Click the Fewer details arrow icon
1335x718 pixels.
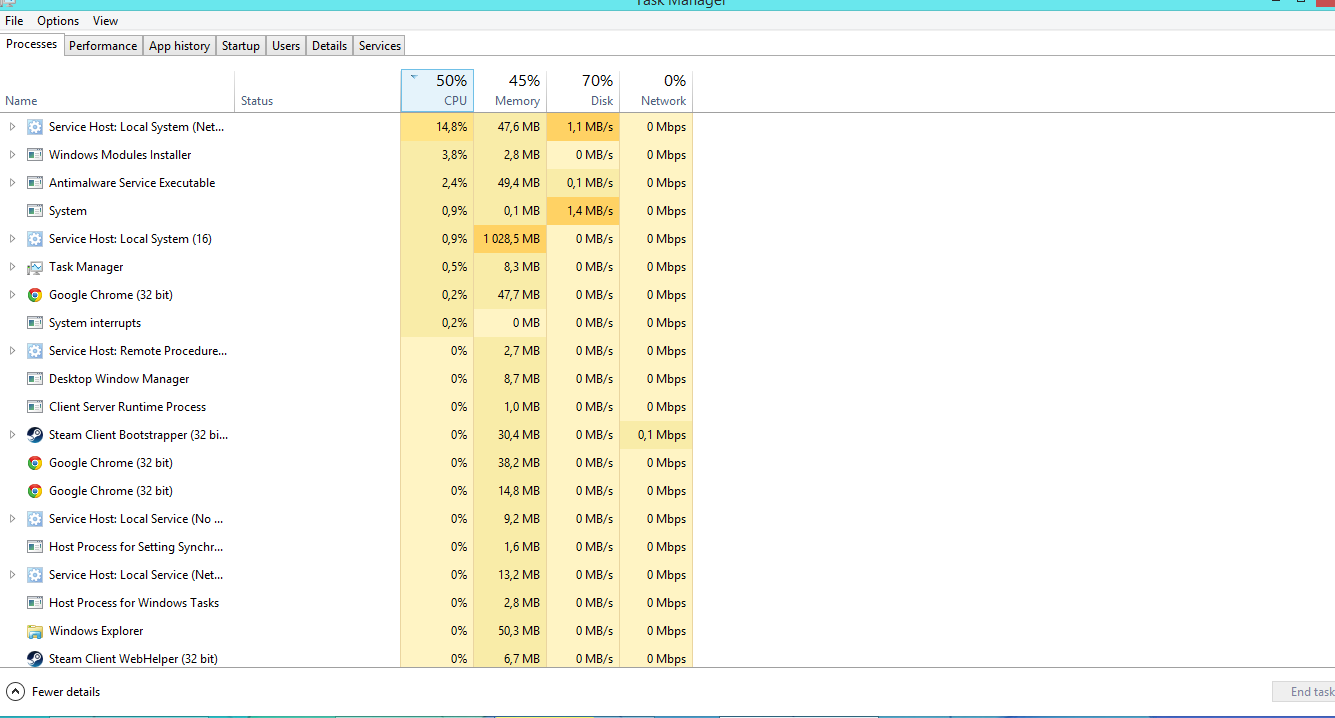pos(15,692)
